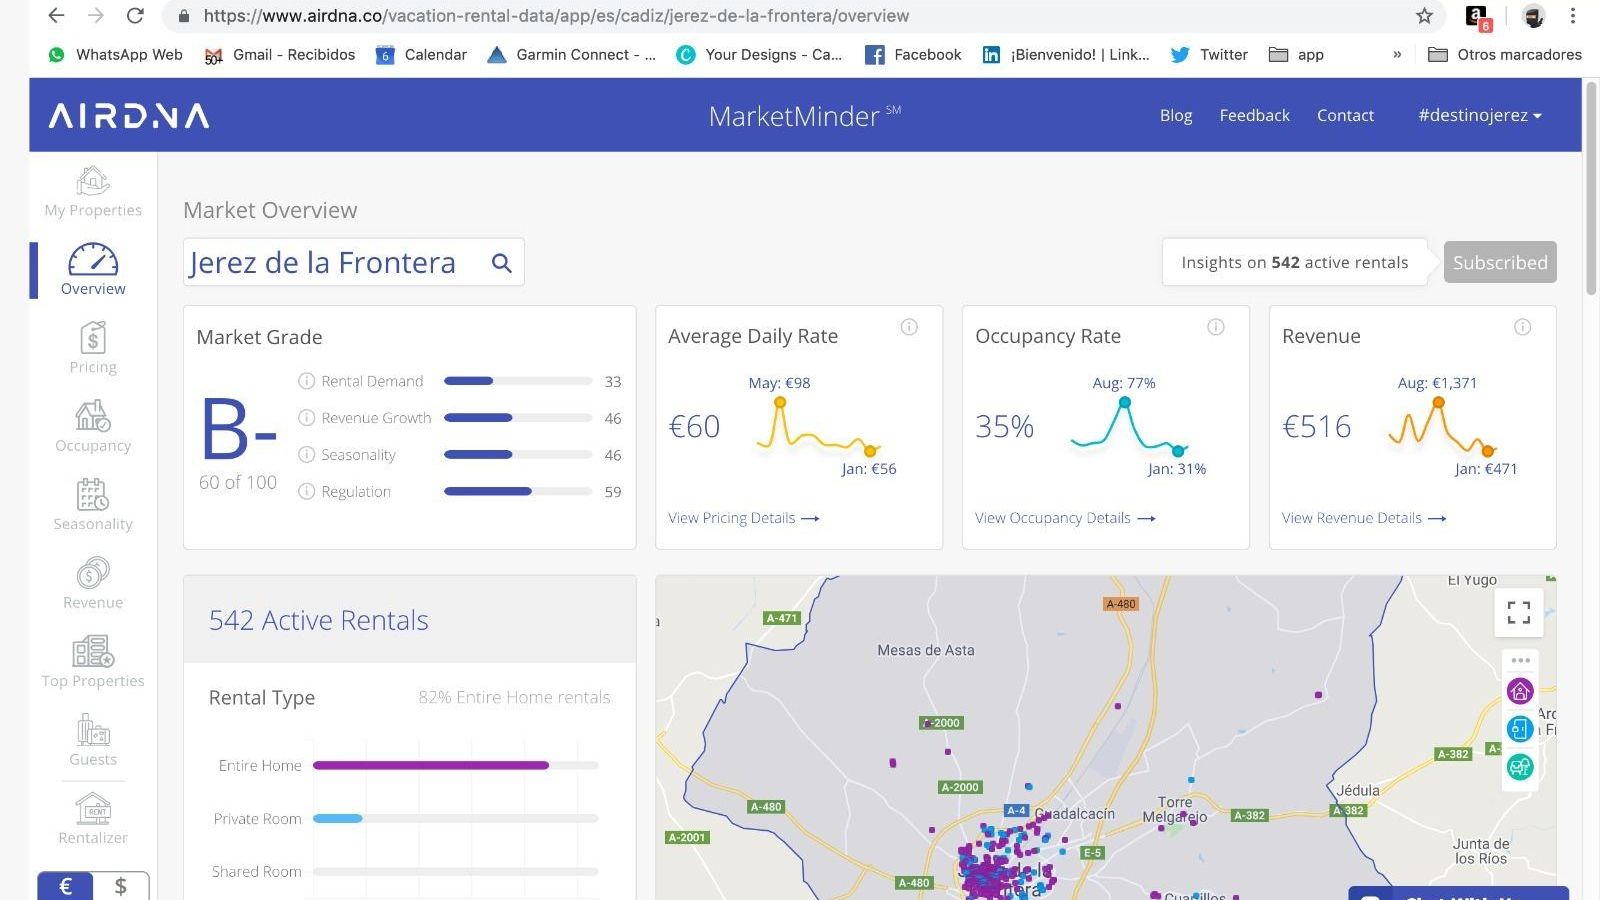
Task: Click the Rental Demand progress bar
Action: click(517, 381)
